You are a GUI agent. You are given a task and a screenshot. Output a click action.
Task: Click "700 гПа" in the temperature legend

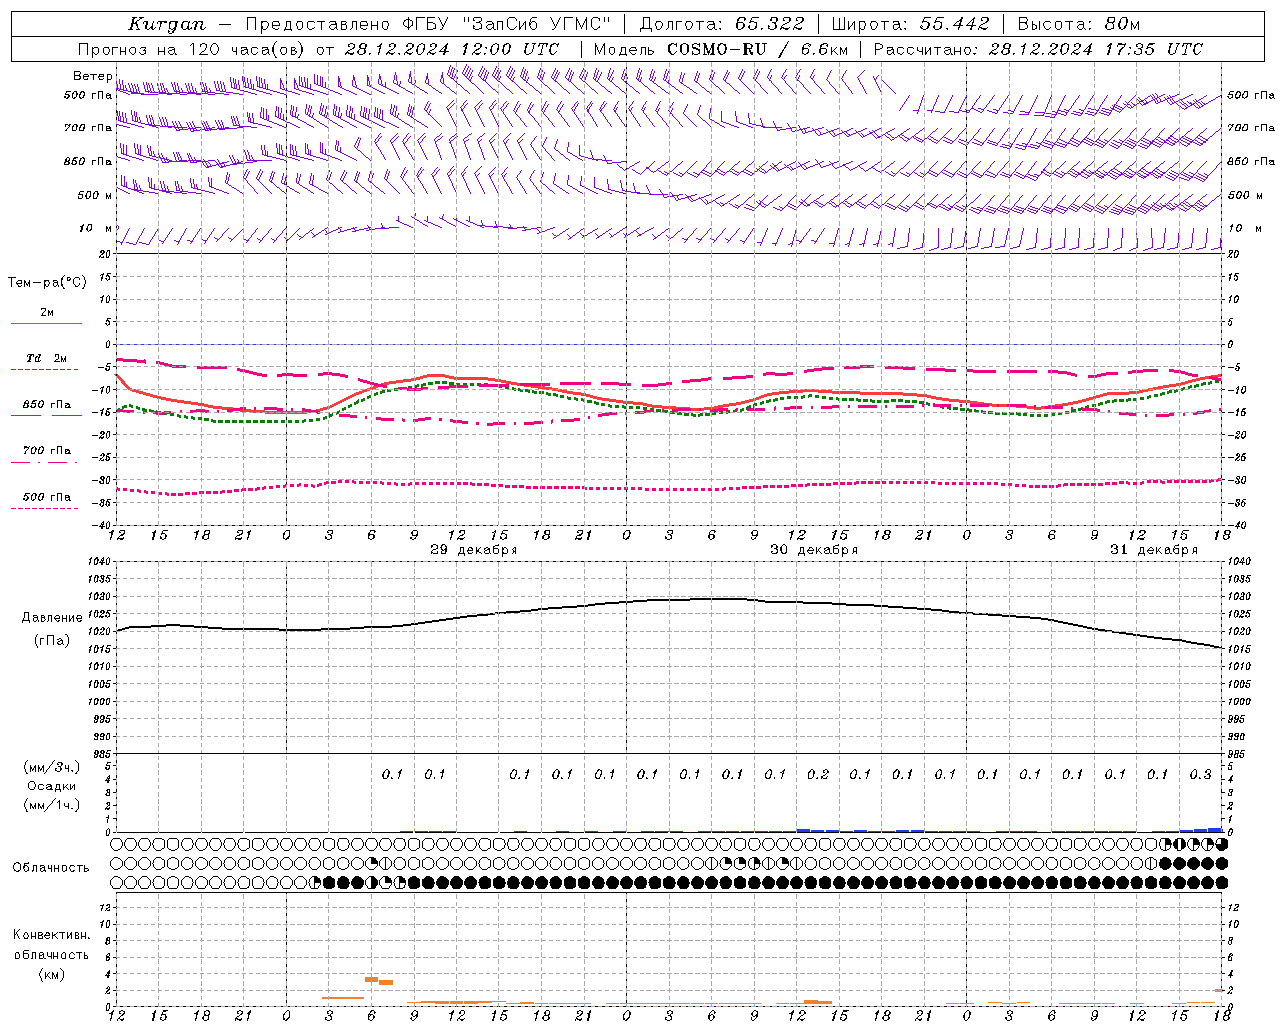(47, 451)
